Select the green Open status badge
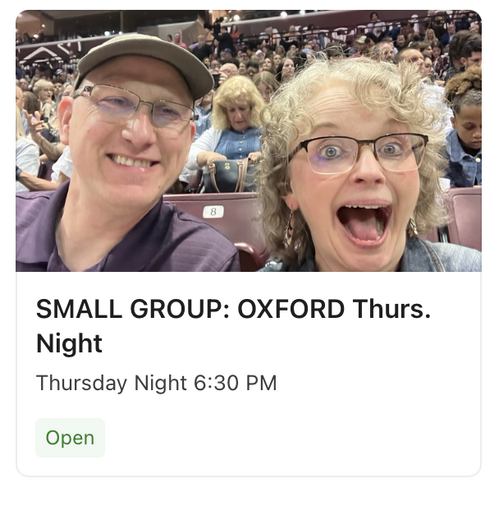Image resolution: width=499 pixels, height=529 pixels. coord(70,438)
